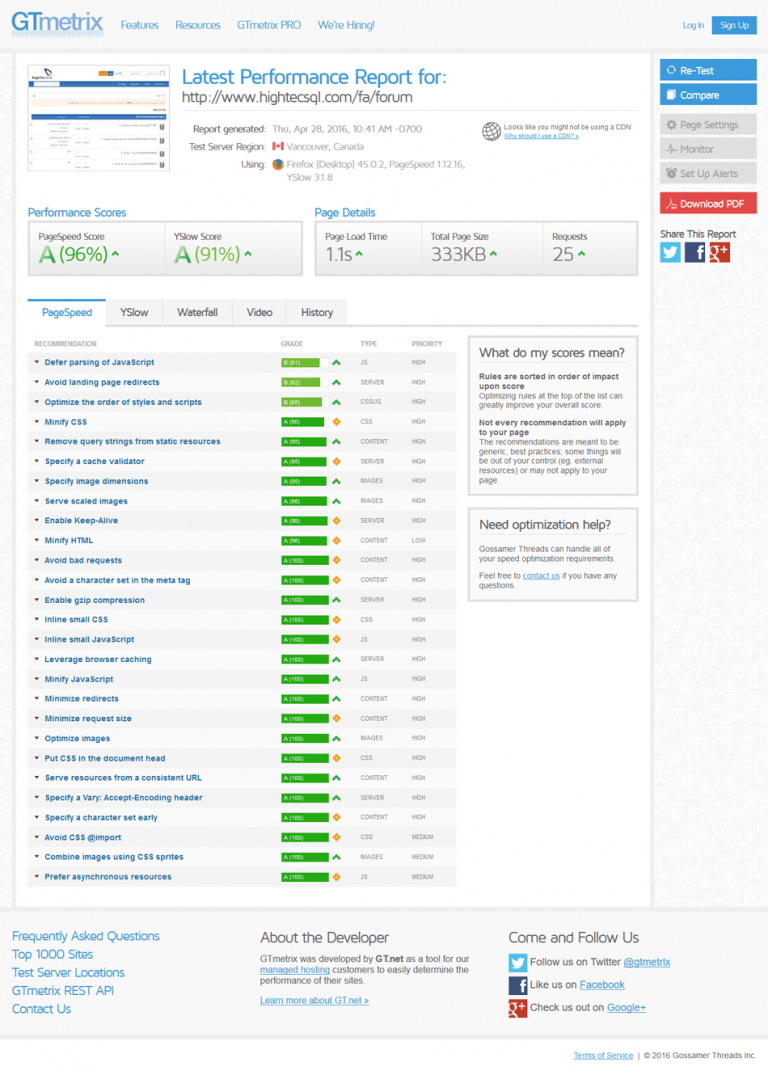768x1071 pixels.
Task: Click the Download PDF button
Action: tap(708, 204)
